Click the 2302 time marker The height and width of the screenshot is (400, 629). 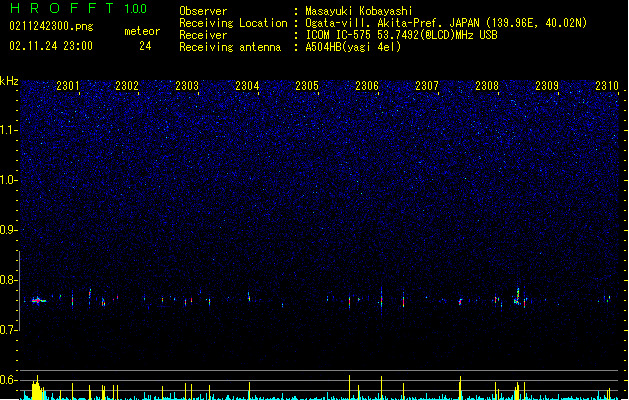tap(127, 86)
